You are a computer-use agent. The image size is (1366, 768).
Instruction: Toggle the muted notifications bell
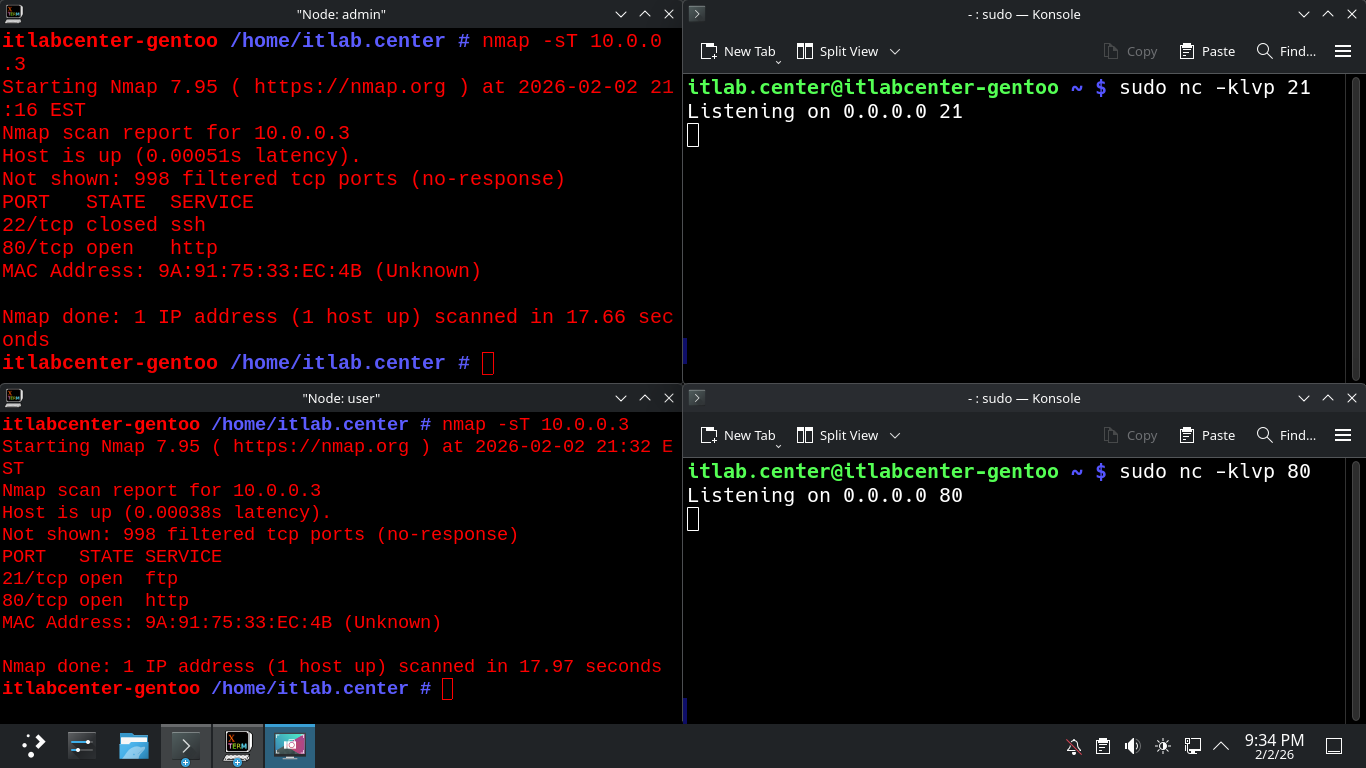[x=1074, y=746]
